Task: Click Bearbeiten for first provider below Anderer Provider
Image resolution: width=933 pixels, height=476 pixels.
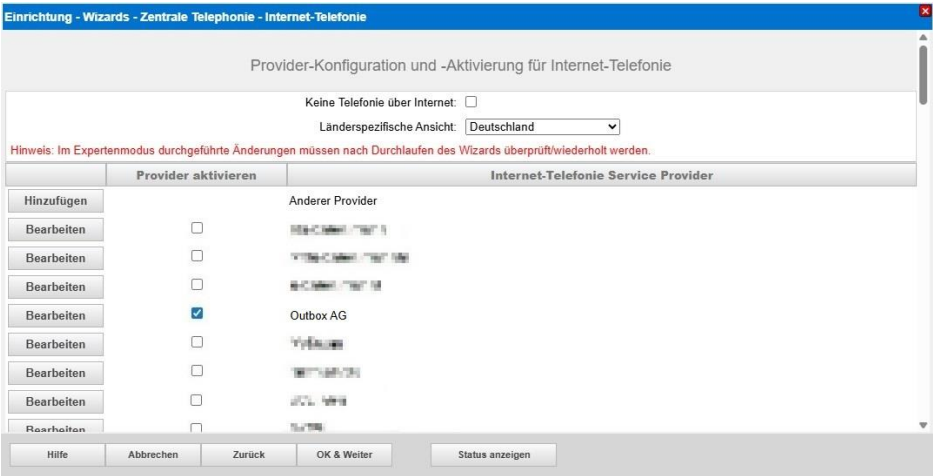Action: (x=54, y=229)
